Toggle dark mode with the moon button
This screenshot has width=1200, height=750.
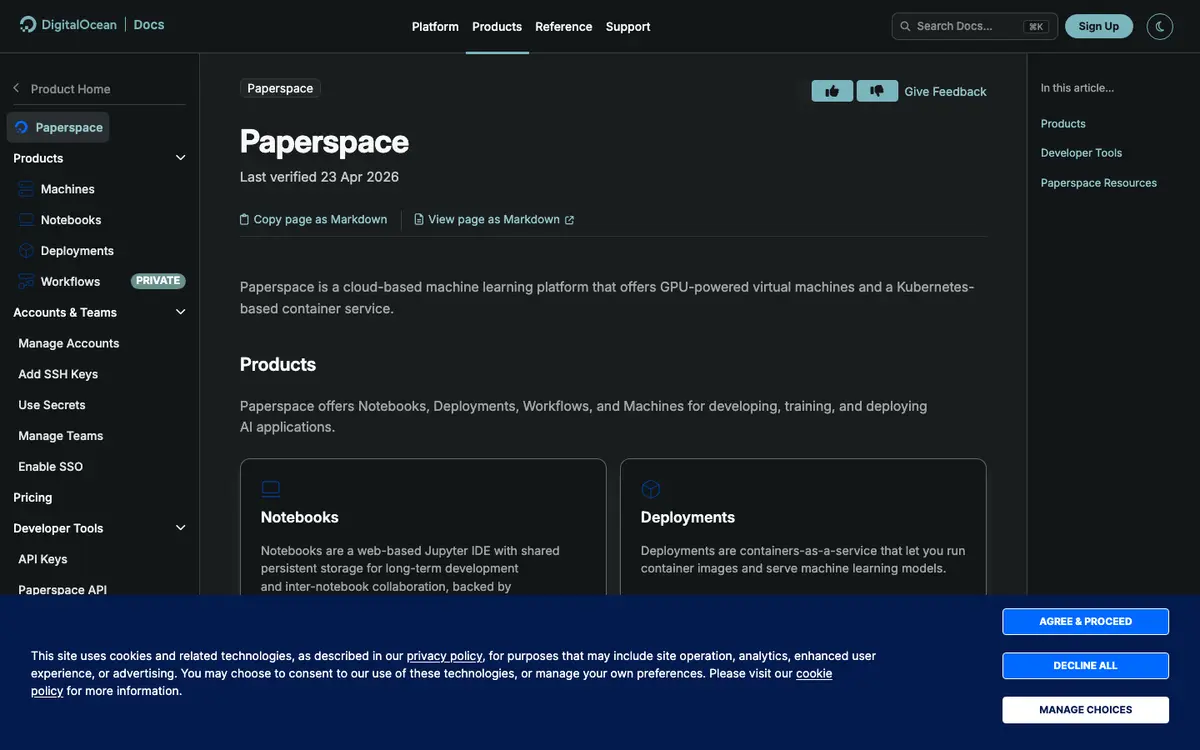[1160, 26]
